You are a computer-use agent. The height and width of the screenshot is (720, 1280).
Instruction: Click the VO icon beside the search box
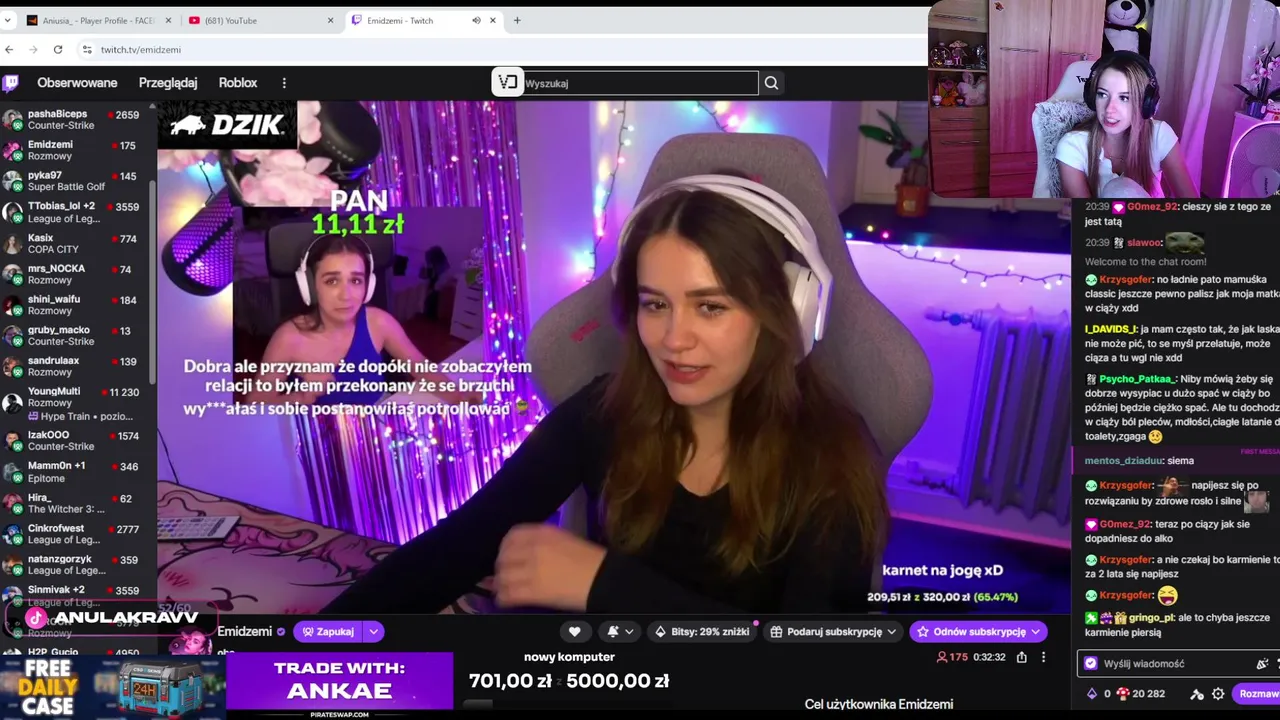click(507, 83)
